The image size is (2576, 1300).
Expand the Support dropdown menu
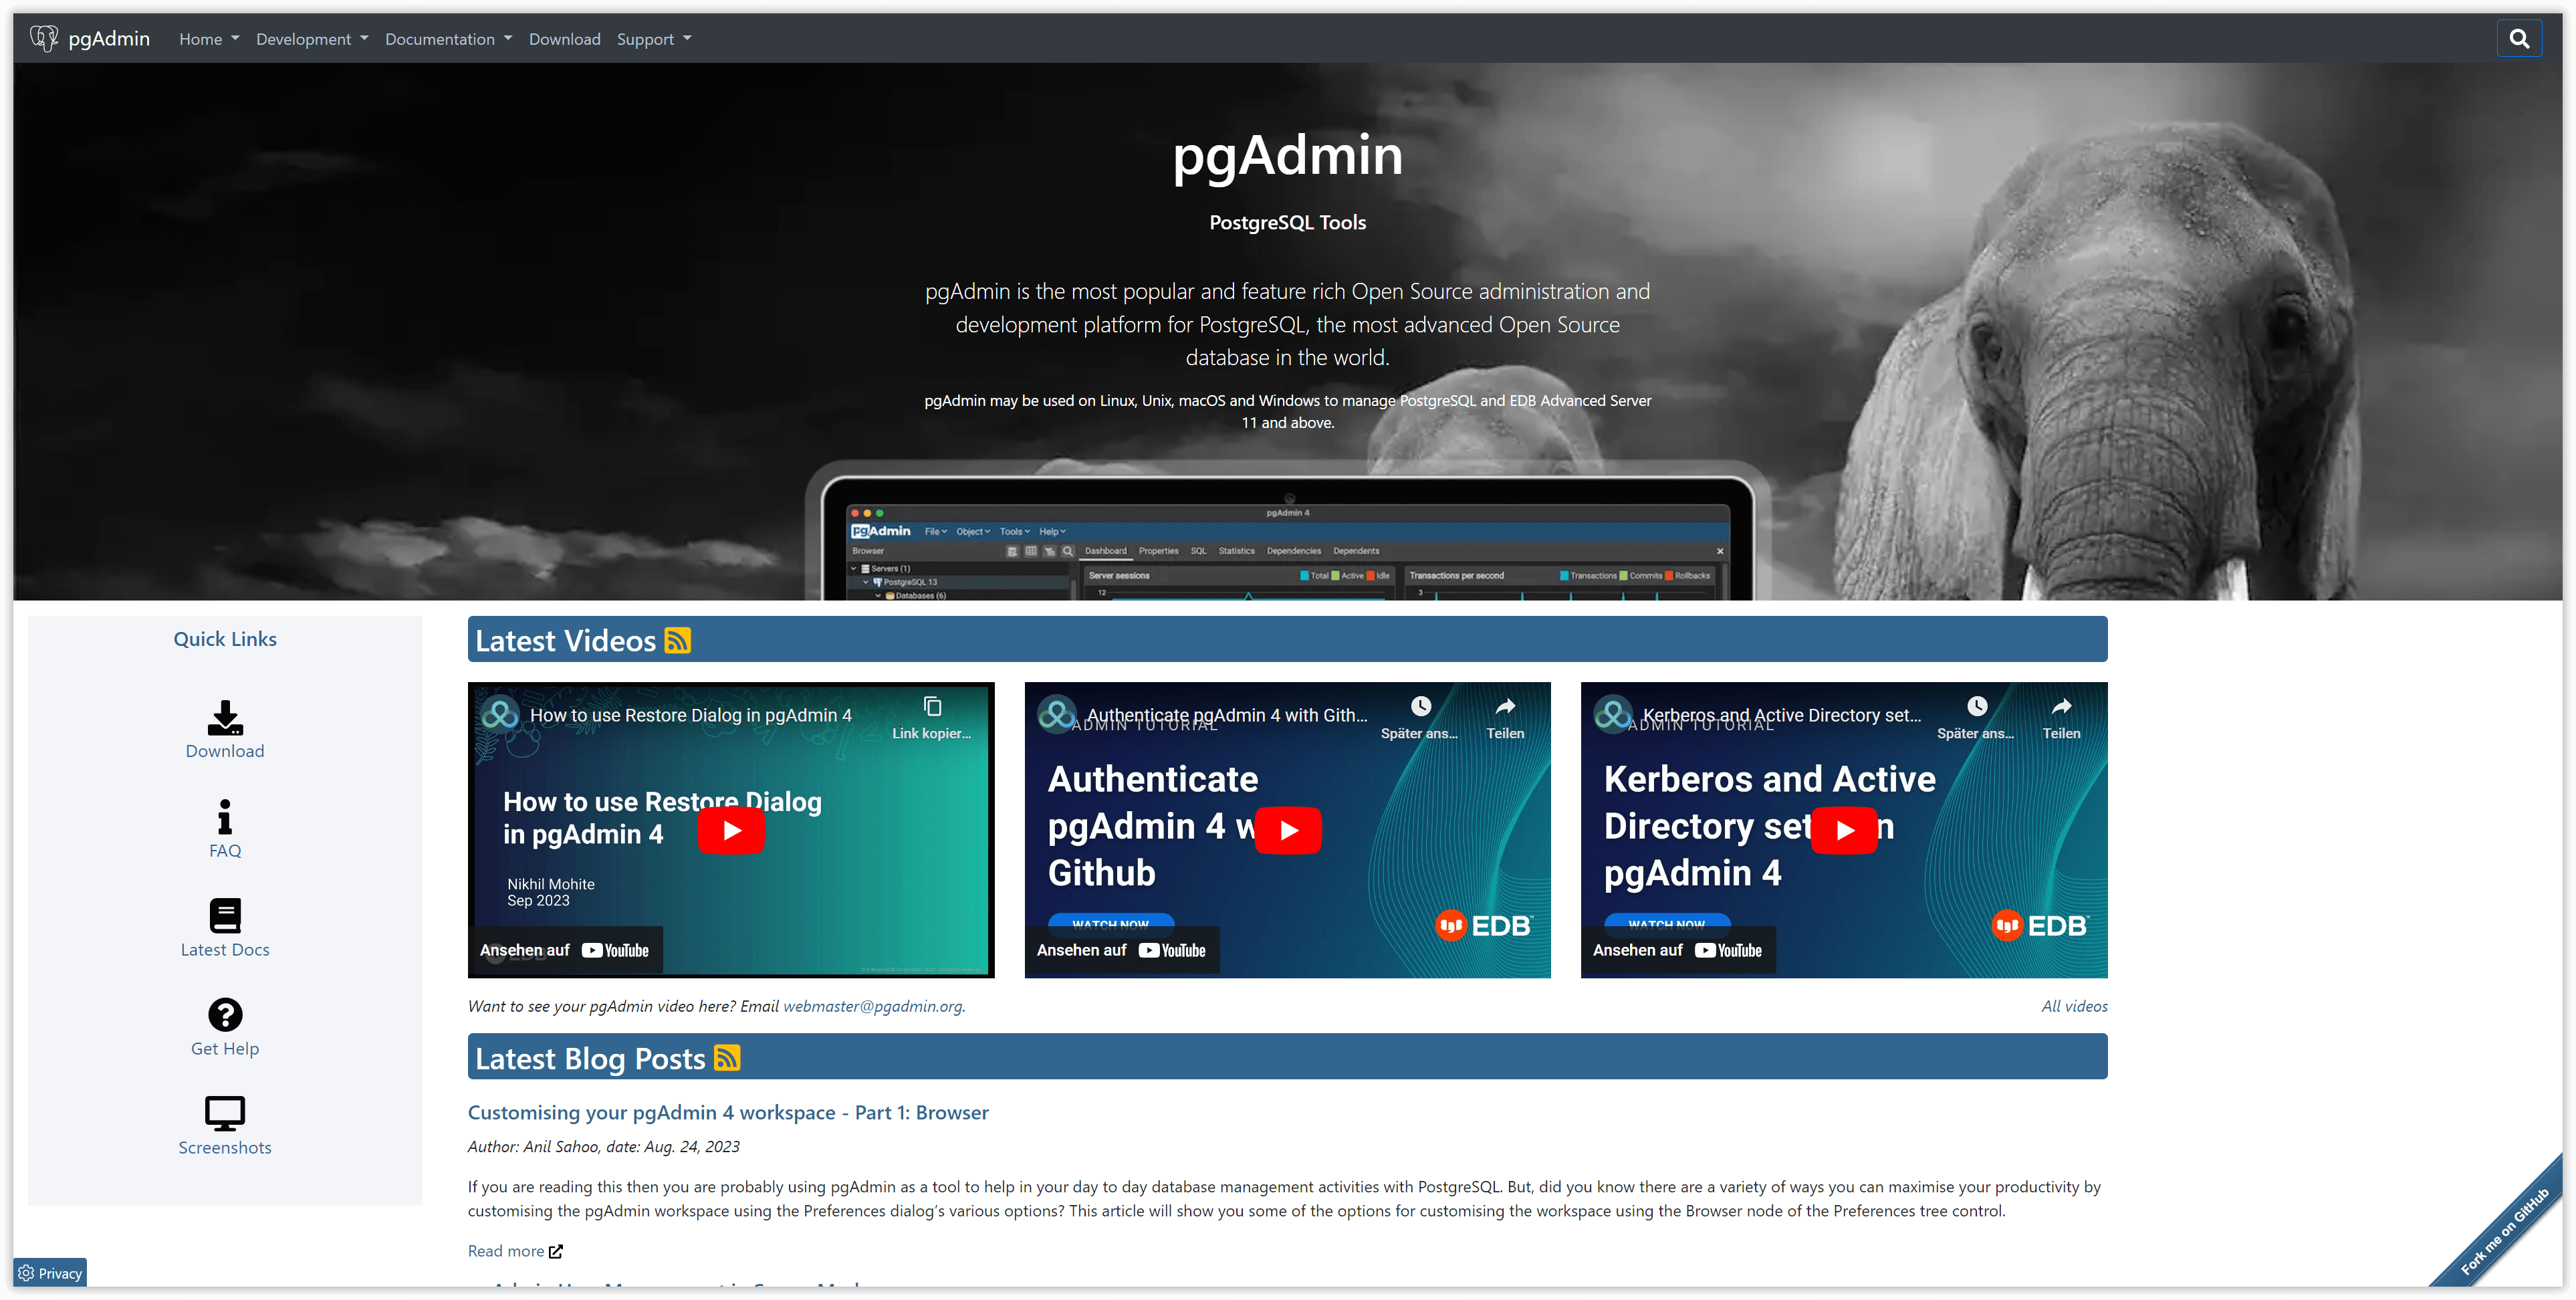point(653,39)
